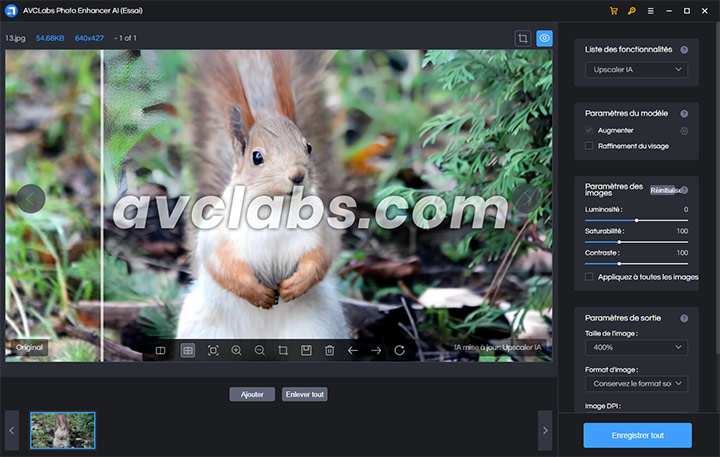Click the Enregistrer tout button
Viewport: 720px width, 457px height.
(x=637, y=435)
